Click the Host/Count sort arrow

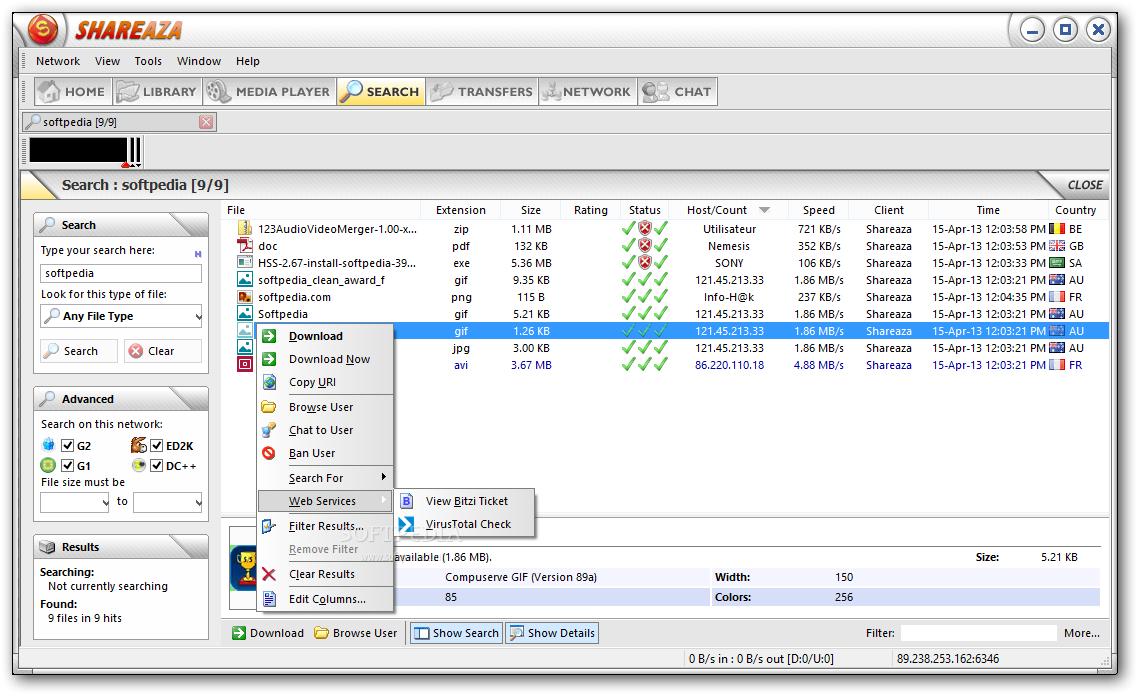click(x=764, y=210)
